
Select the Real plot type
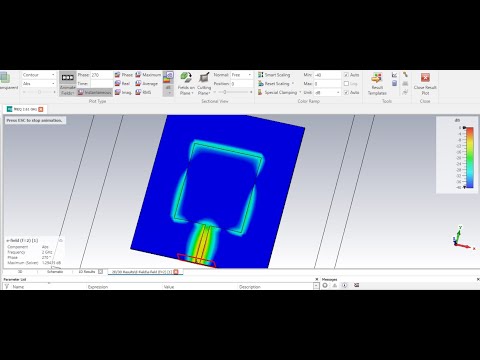(122, 83)
